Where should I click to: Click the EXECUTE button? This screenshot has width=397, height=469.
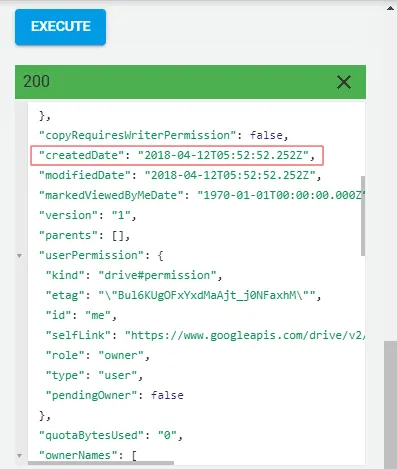pyautogui.click(x=60, y=27)
